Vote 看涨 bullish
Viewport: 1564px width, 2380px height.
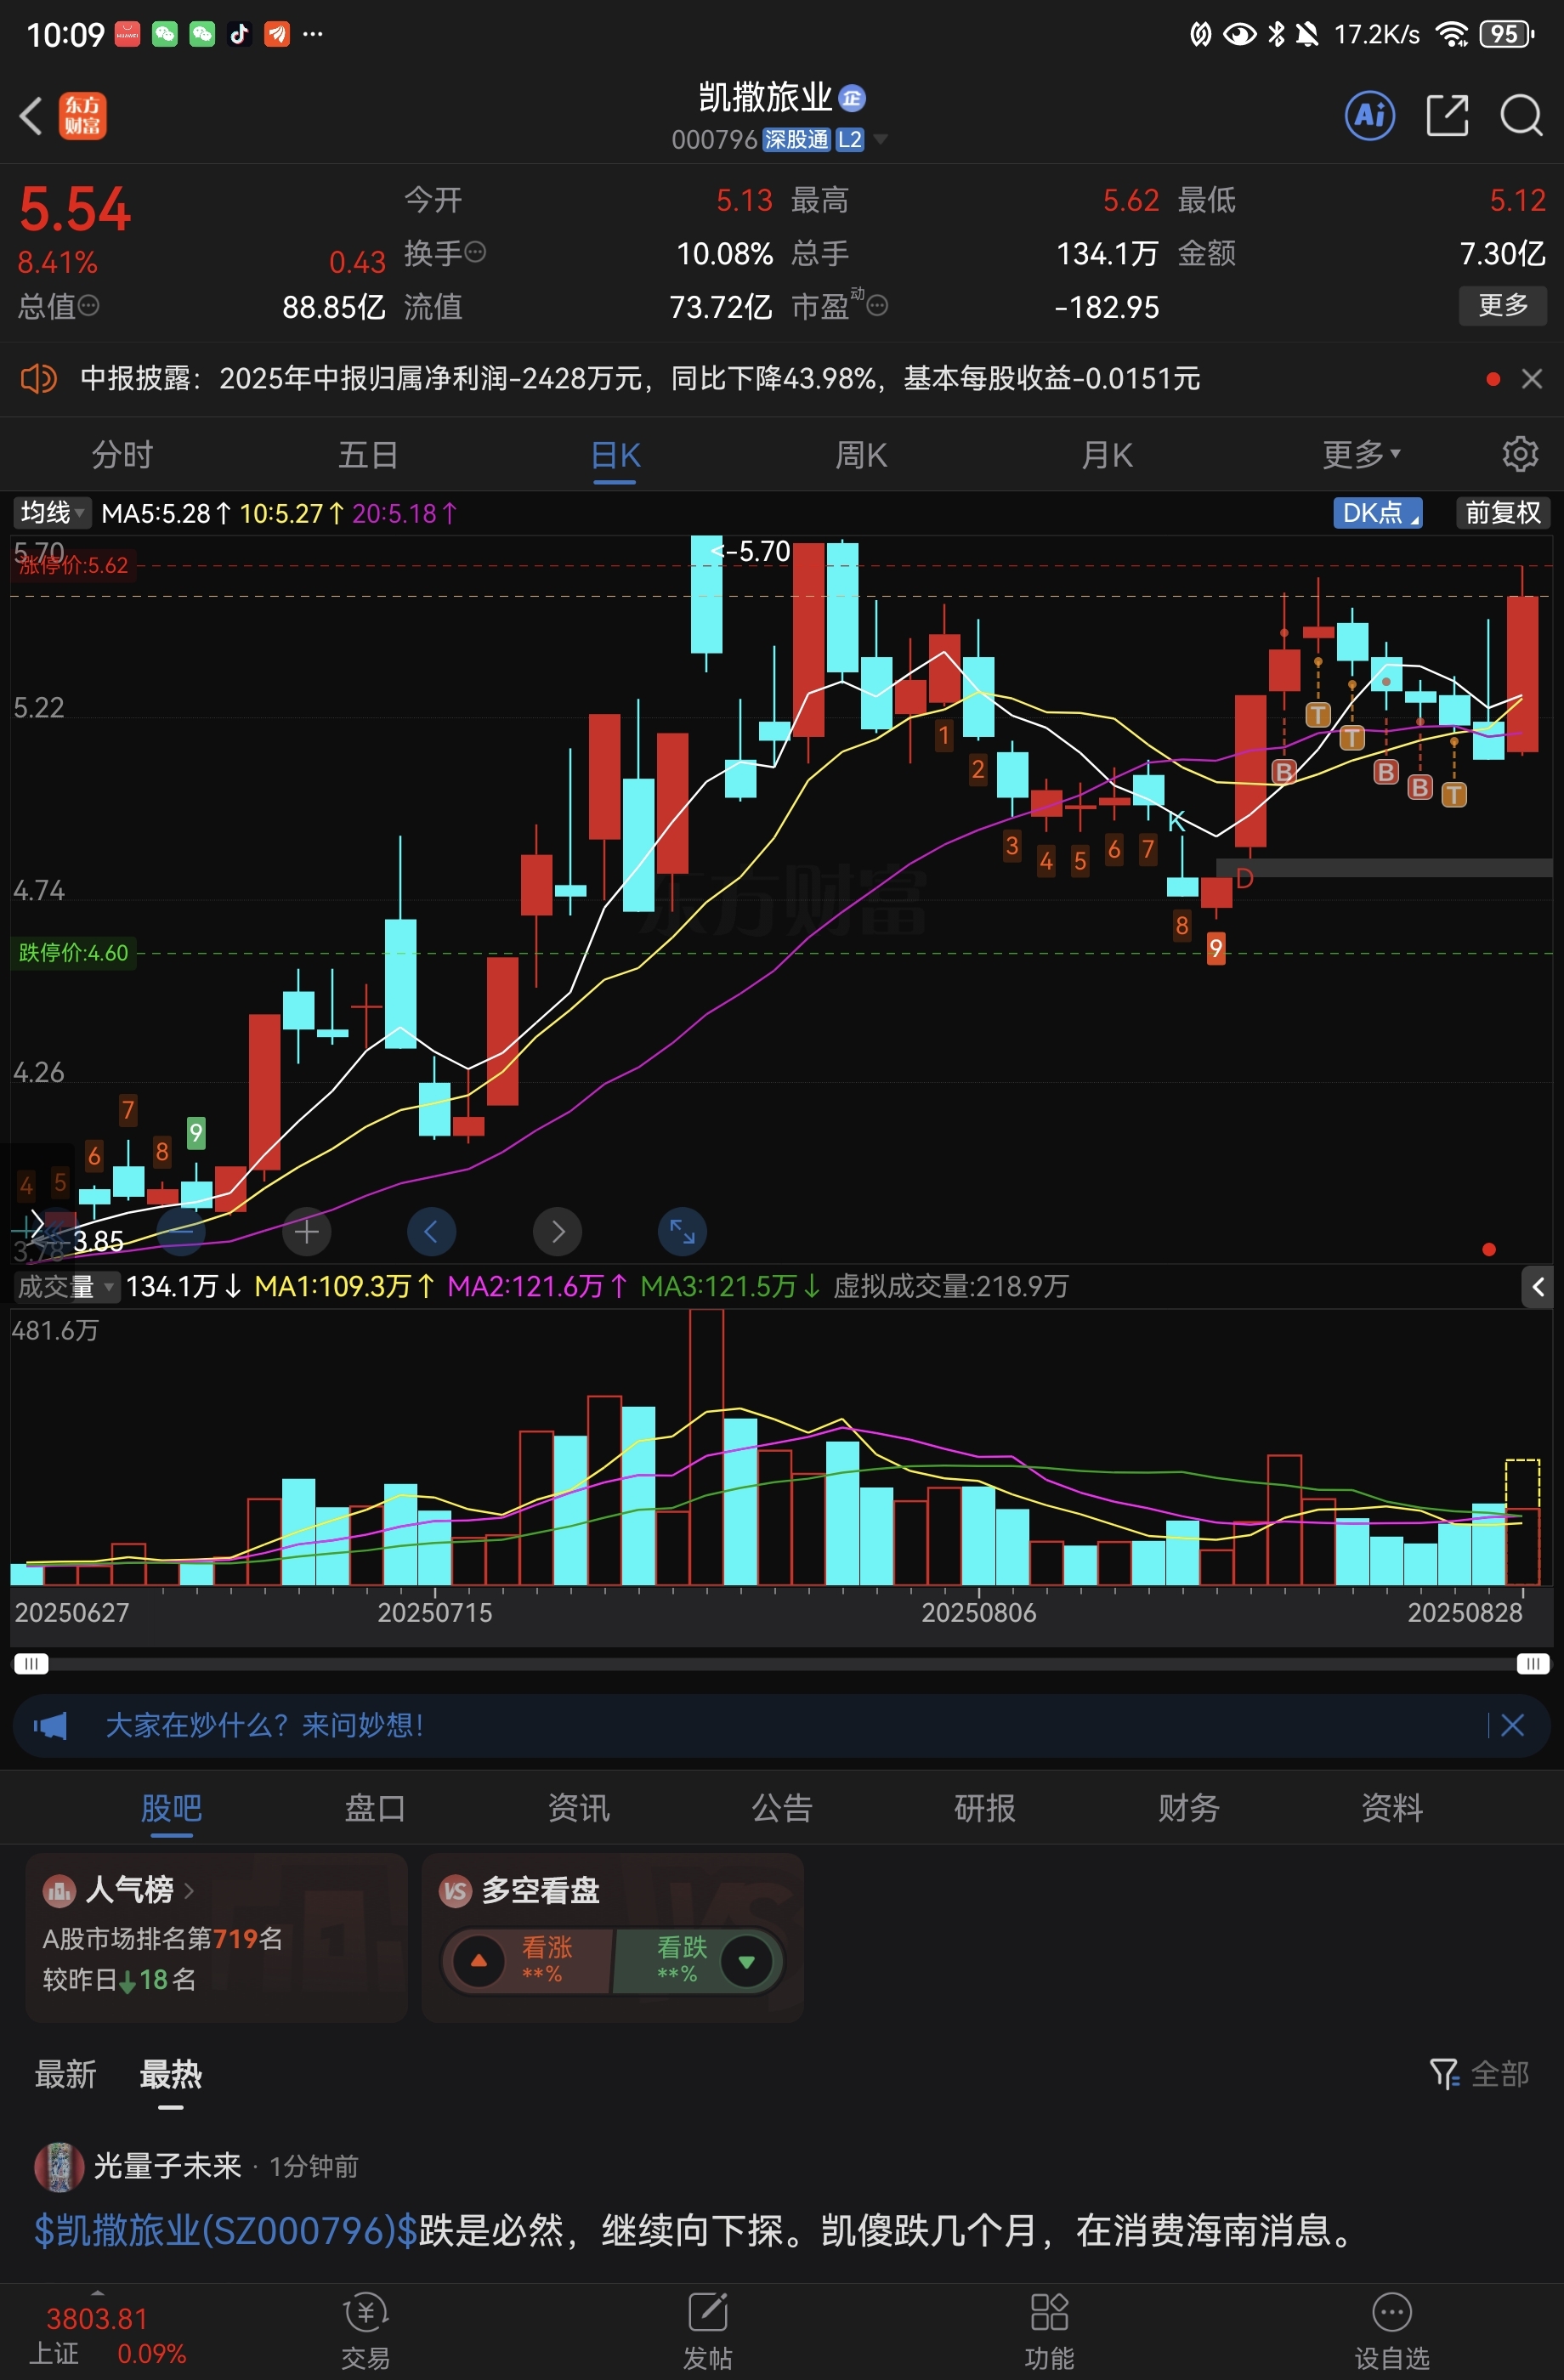[526, 1961]
